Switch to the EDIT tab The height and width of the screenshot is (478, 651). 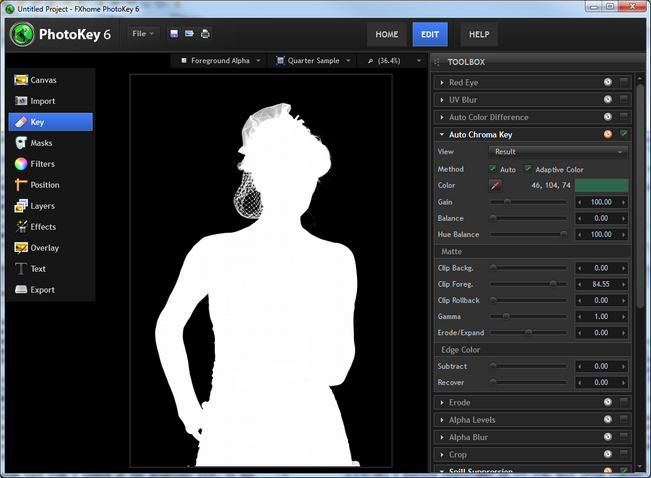pyautogui.click(x=430, y=34)
